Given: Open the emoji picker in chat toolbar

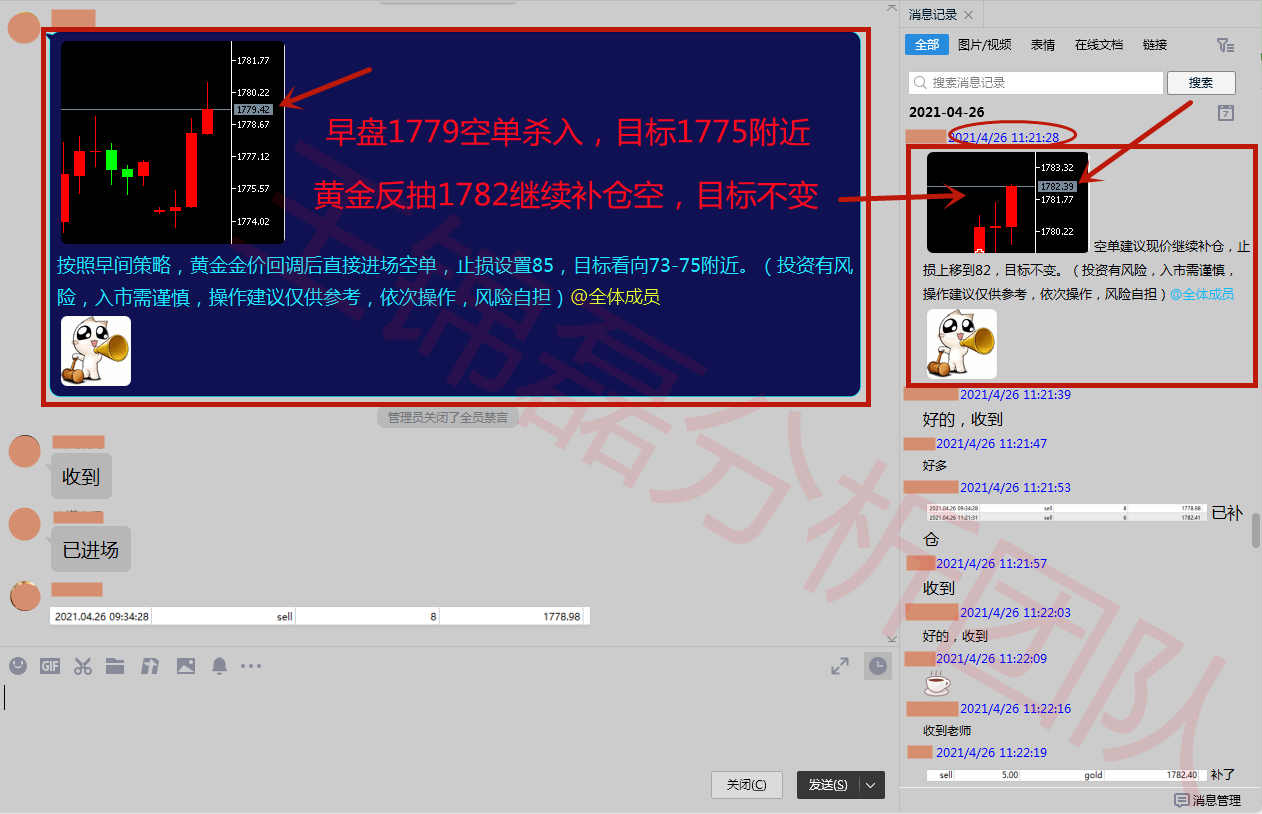Looking at the screenshot, I should click(x=17, y=666).
